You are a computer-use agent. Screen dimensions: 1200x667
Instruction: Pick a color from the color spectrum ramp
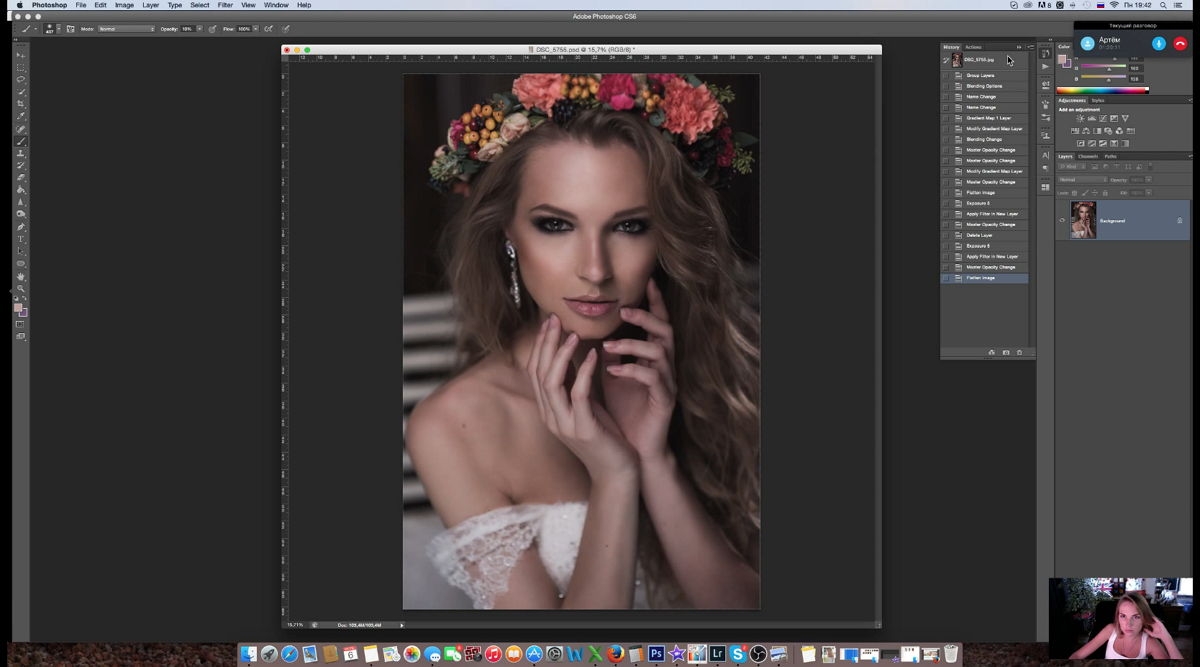click(1102, 90)
